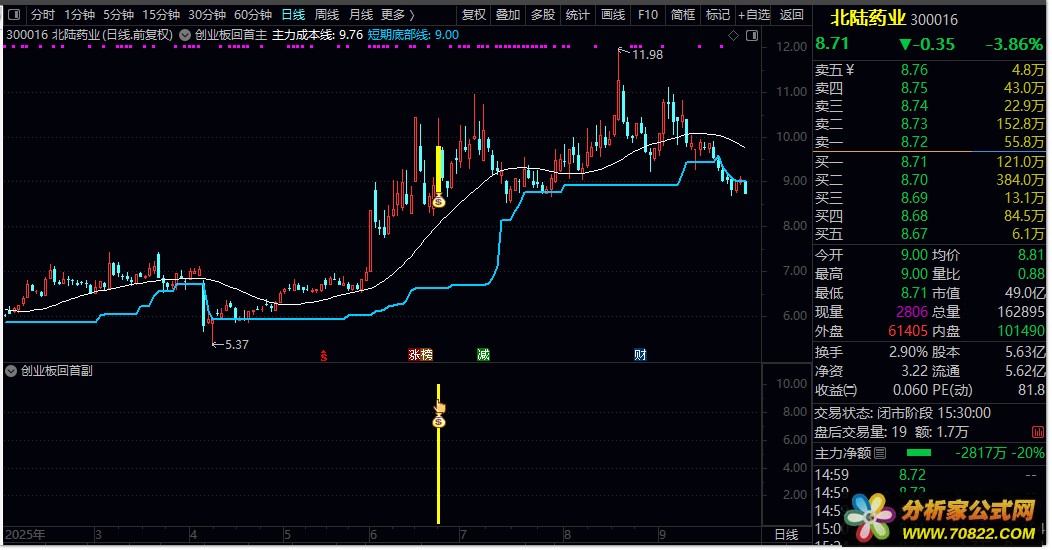This screenshot has height=550, width=1052.
Task: Click the green 减 marker under the chart
Action: (x=483, y=354)
